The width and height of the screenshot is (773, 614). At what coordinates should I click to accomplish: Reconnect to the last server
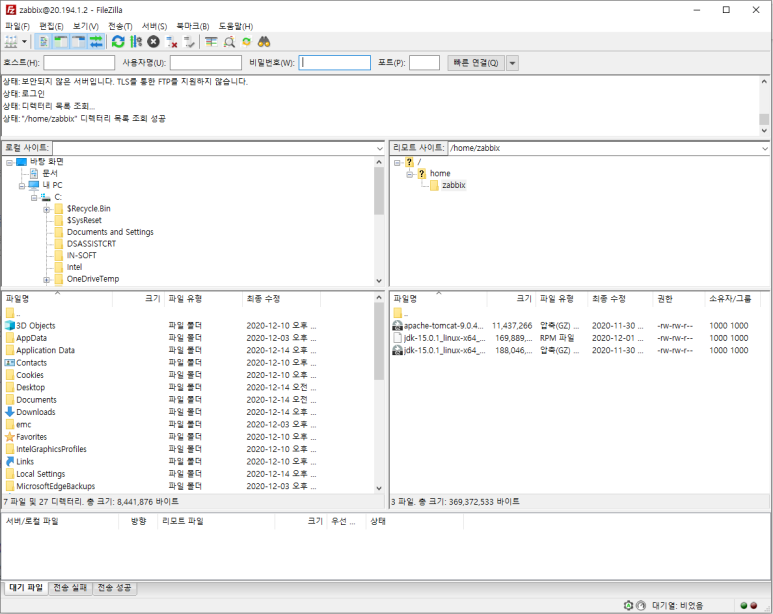point(189,42)
